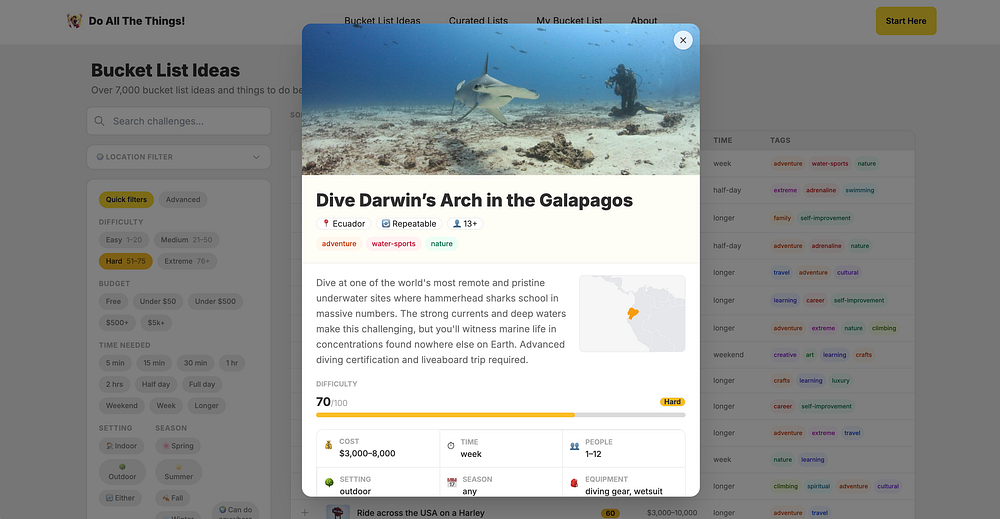The height and width of the screenshot is (519, 1000).
Task: Click the red Equipment icon
Action: click(574, 483)
